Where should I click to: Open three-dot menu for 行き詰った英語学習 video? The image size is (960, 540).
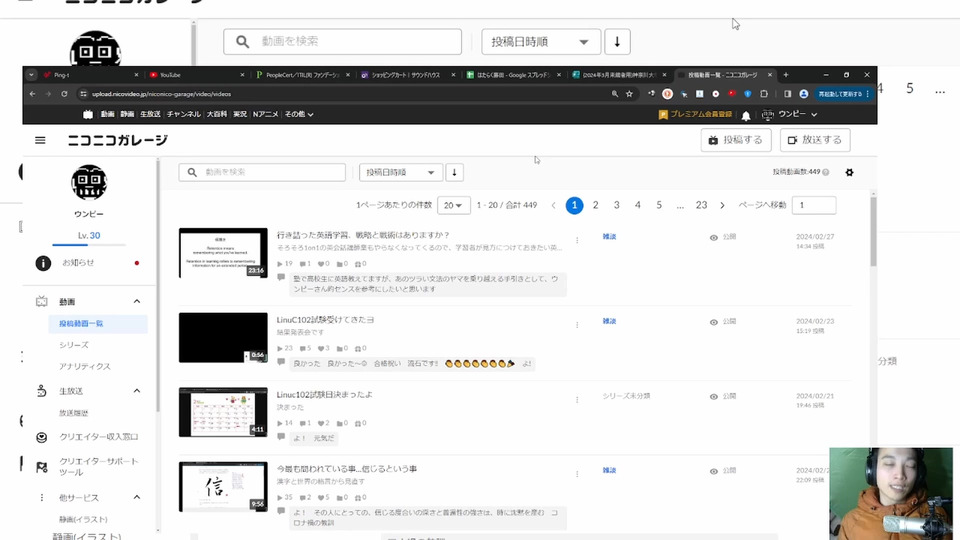click(x=577, y=240)
